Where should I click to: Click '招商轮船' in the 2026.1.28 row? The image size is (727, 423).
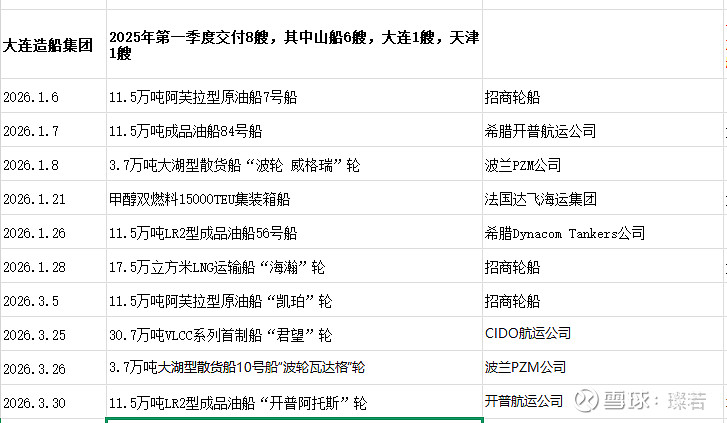click(603, 266)
